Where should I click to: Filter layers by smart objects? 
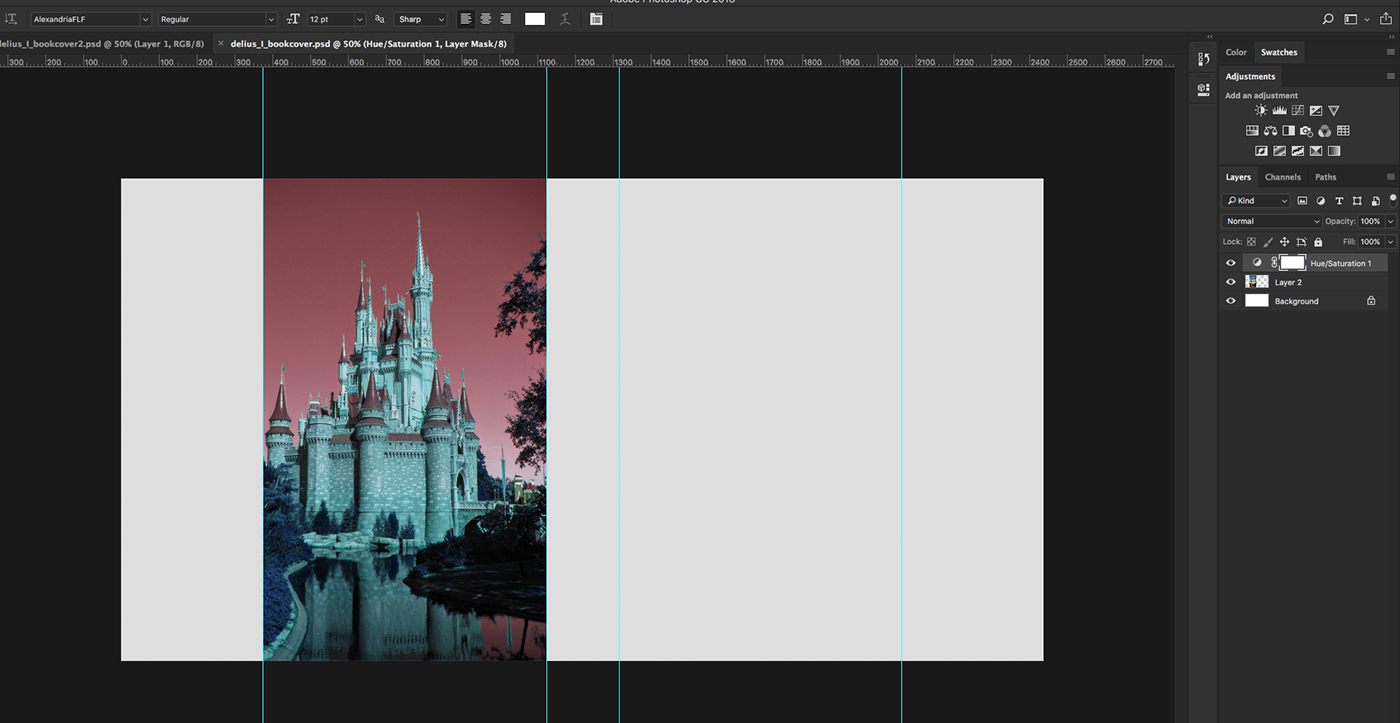tap(1375, 201)
